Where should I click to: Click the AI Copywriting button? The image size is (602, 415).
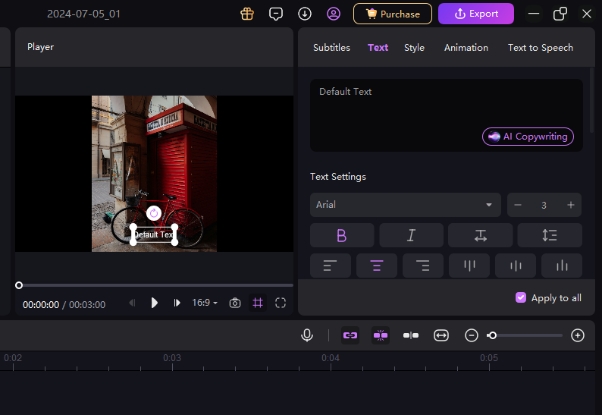click(528, 137)
